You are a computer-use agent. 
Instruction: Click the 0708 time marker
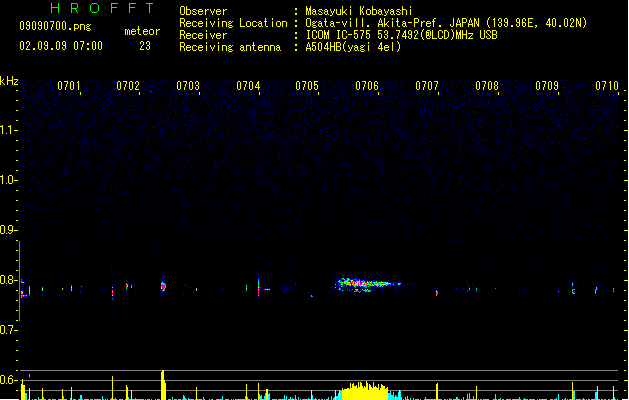coord(487,86)
